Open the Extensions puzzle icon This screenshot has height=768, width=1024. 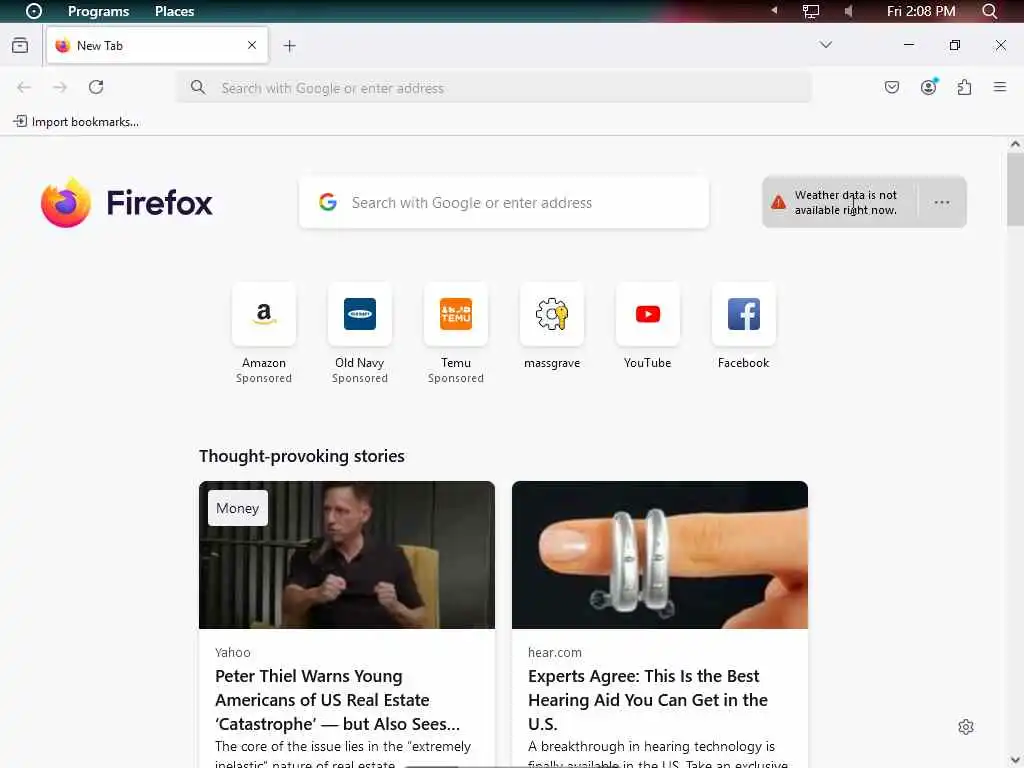coord(964,88)
